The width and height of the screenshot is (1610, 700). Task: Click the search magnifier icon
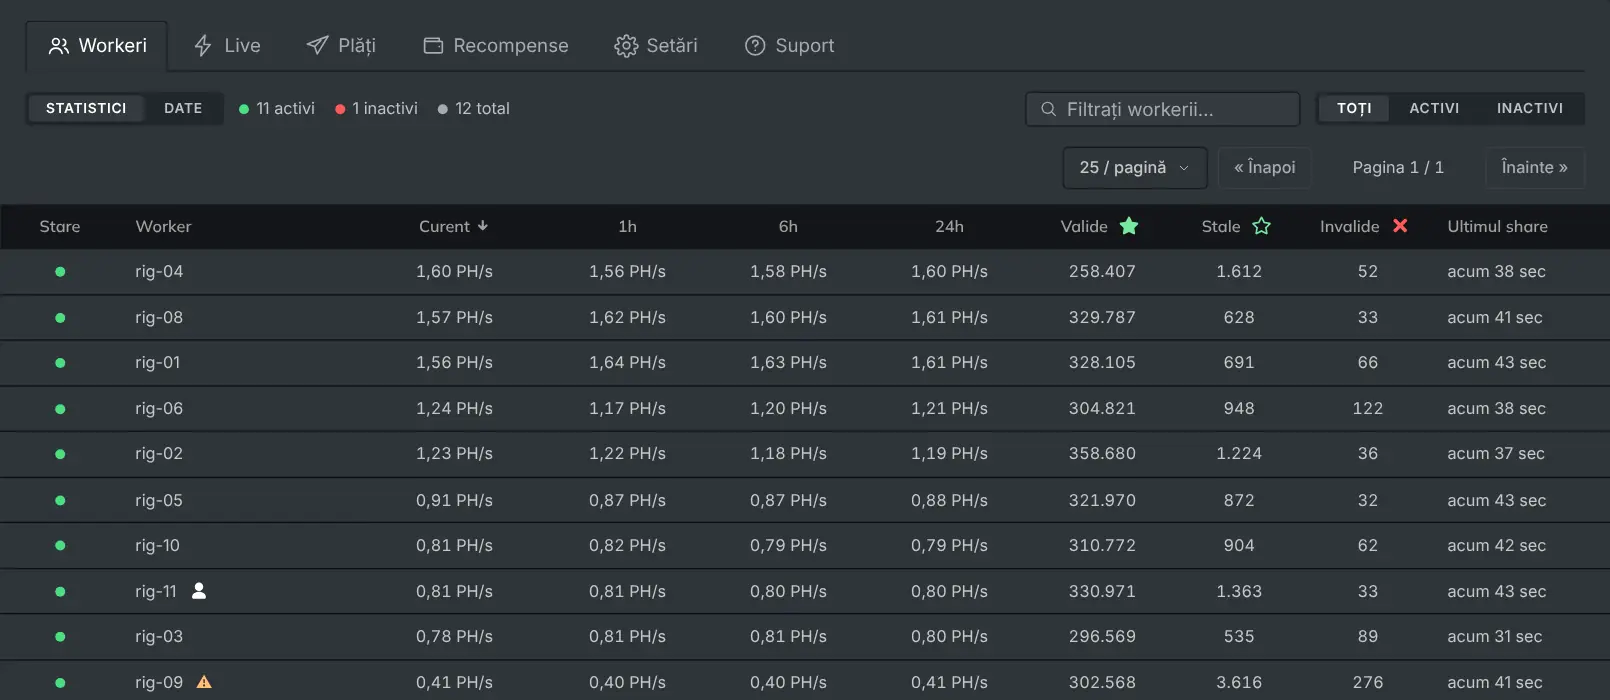[x=1048, y=109]
